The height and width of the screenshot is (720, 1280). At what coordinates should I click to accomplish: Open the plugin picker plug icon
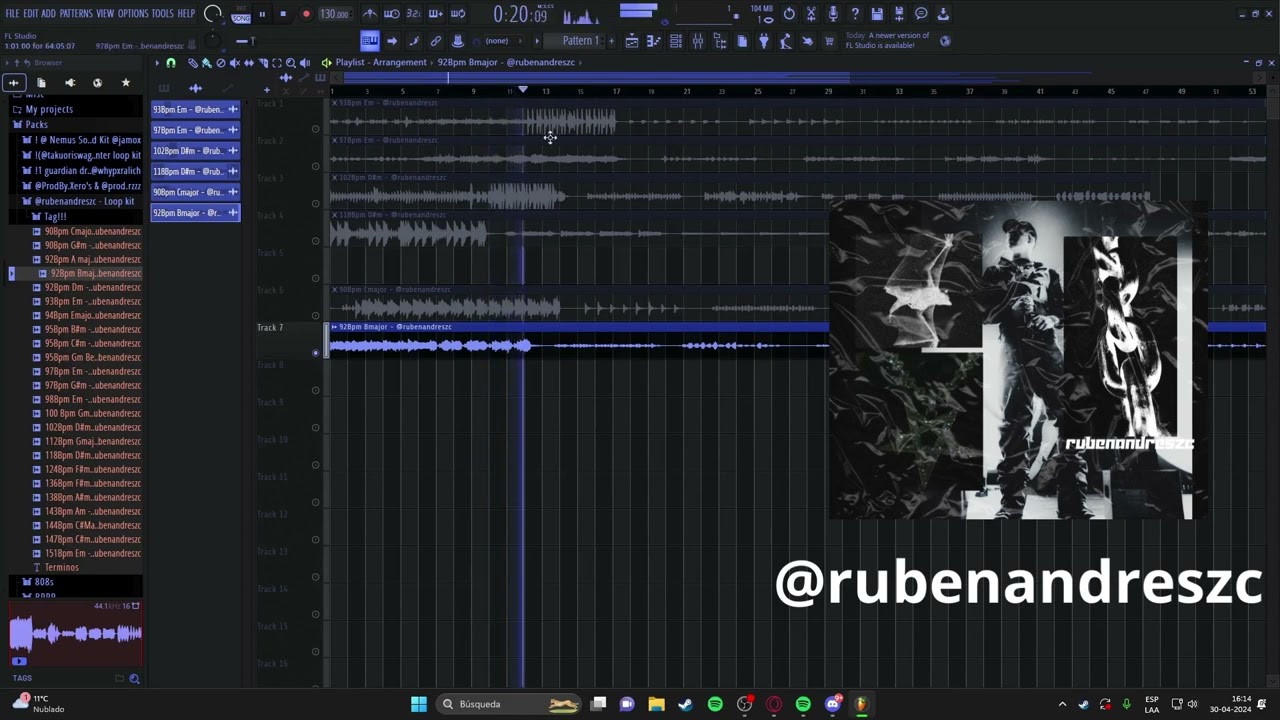pos(764,41)
